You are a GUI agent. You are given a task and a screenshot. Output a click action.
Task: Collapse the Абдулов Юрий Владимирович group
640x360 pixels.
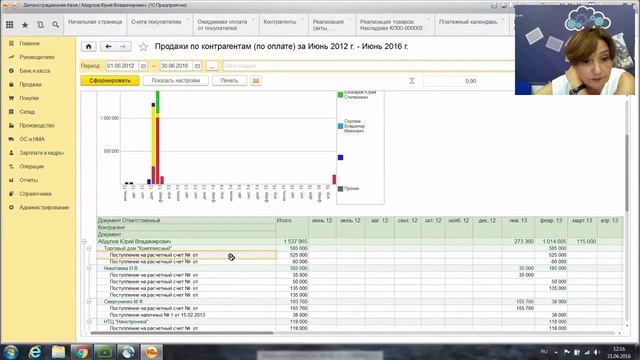(x=84, y=242)
